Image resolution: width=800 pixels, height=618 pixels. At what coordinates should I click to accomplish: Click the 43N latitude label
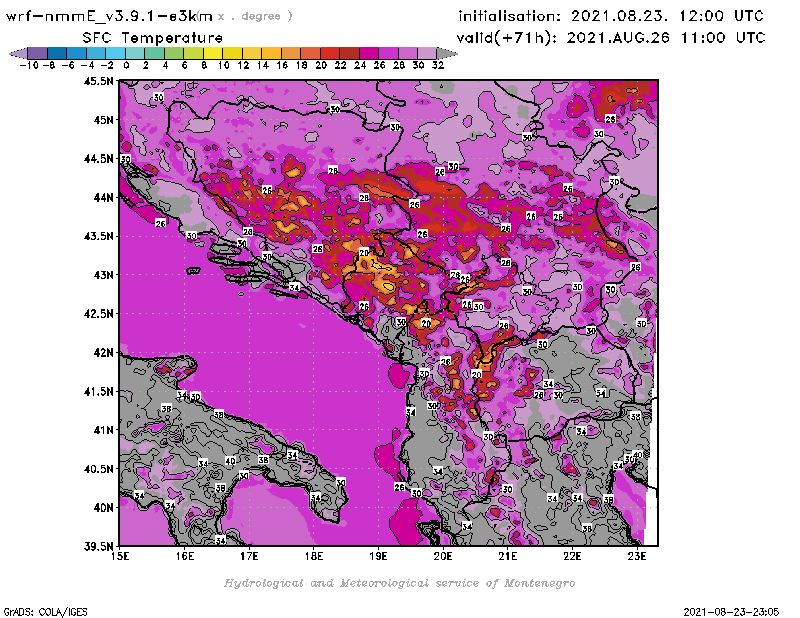click(103, 275)
